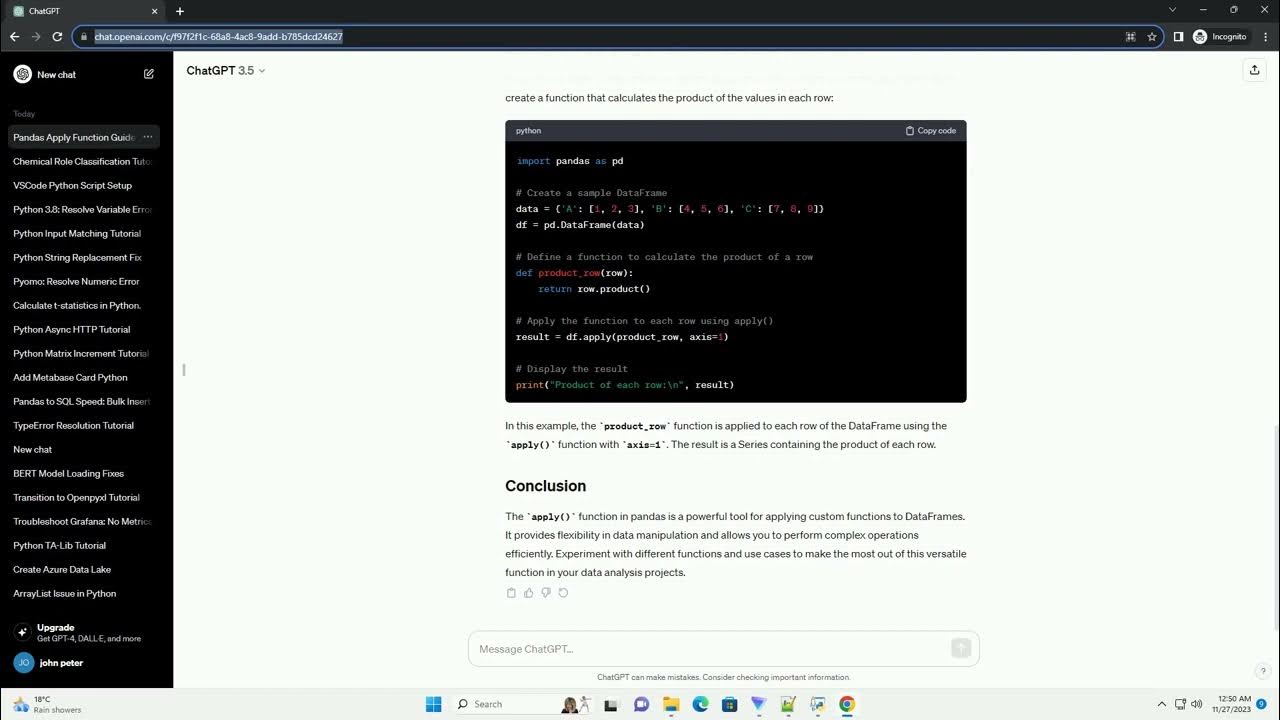Expand the ChatGPT 3.5 model selector
Viewport: 1280px width, 720px height.
(x=226, y=70)
